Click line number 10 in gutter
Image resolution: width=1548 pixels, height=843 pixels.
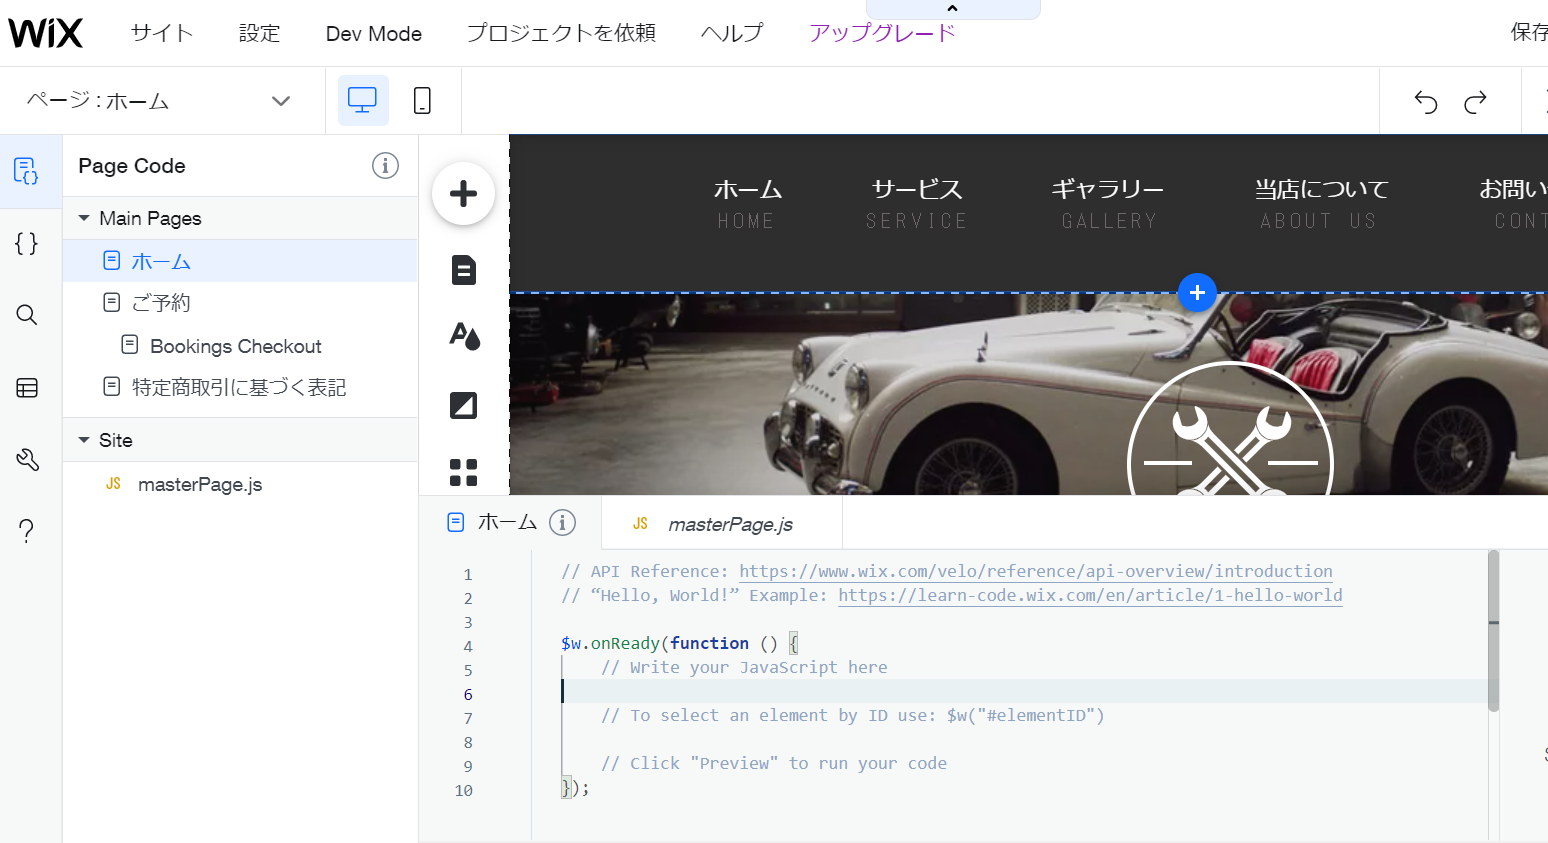point(464,790)
